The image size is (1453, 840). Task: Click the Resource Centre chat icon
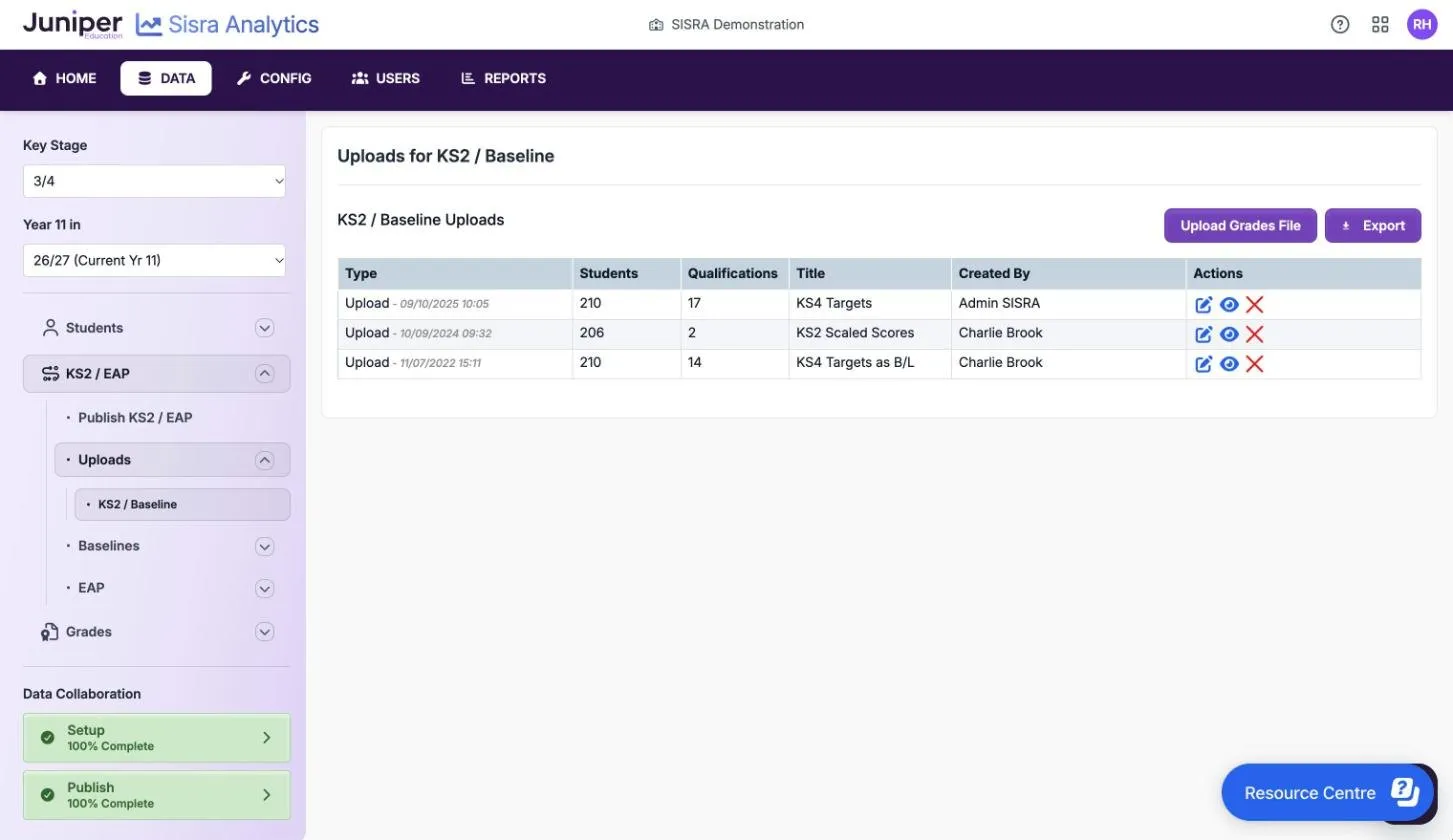(x=1405, y=792)
